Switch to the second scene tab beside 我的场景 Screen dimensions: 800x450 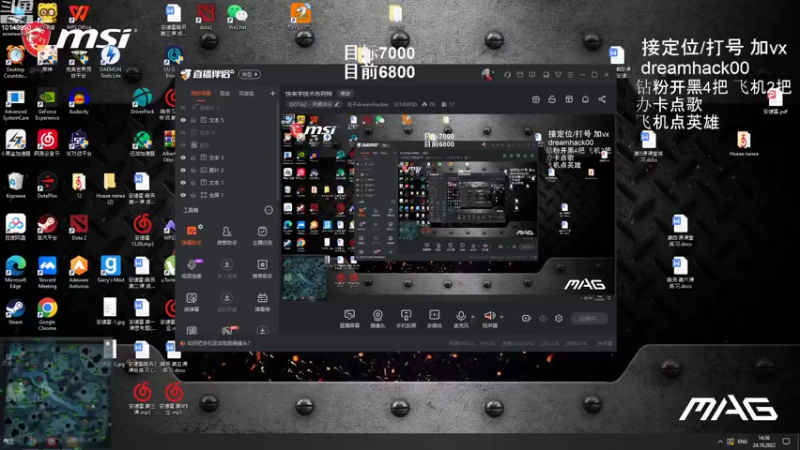tap(224, 94)
